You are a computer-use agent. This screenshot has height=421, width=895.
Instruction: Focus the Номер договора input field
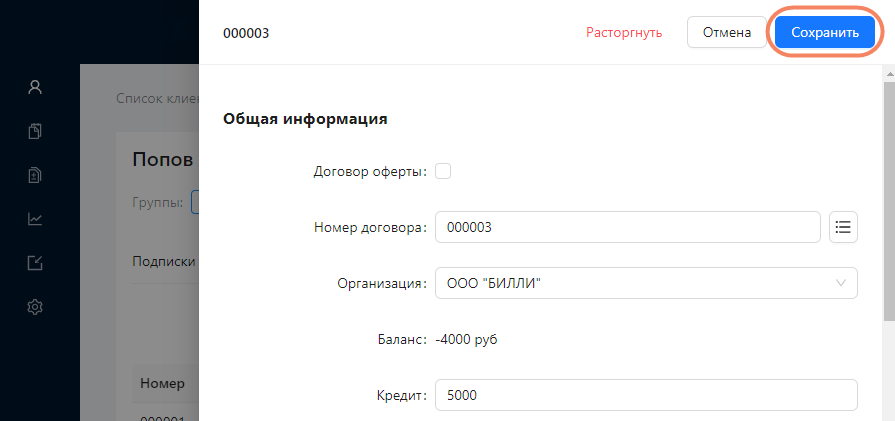(x=628, y=227)
